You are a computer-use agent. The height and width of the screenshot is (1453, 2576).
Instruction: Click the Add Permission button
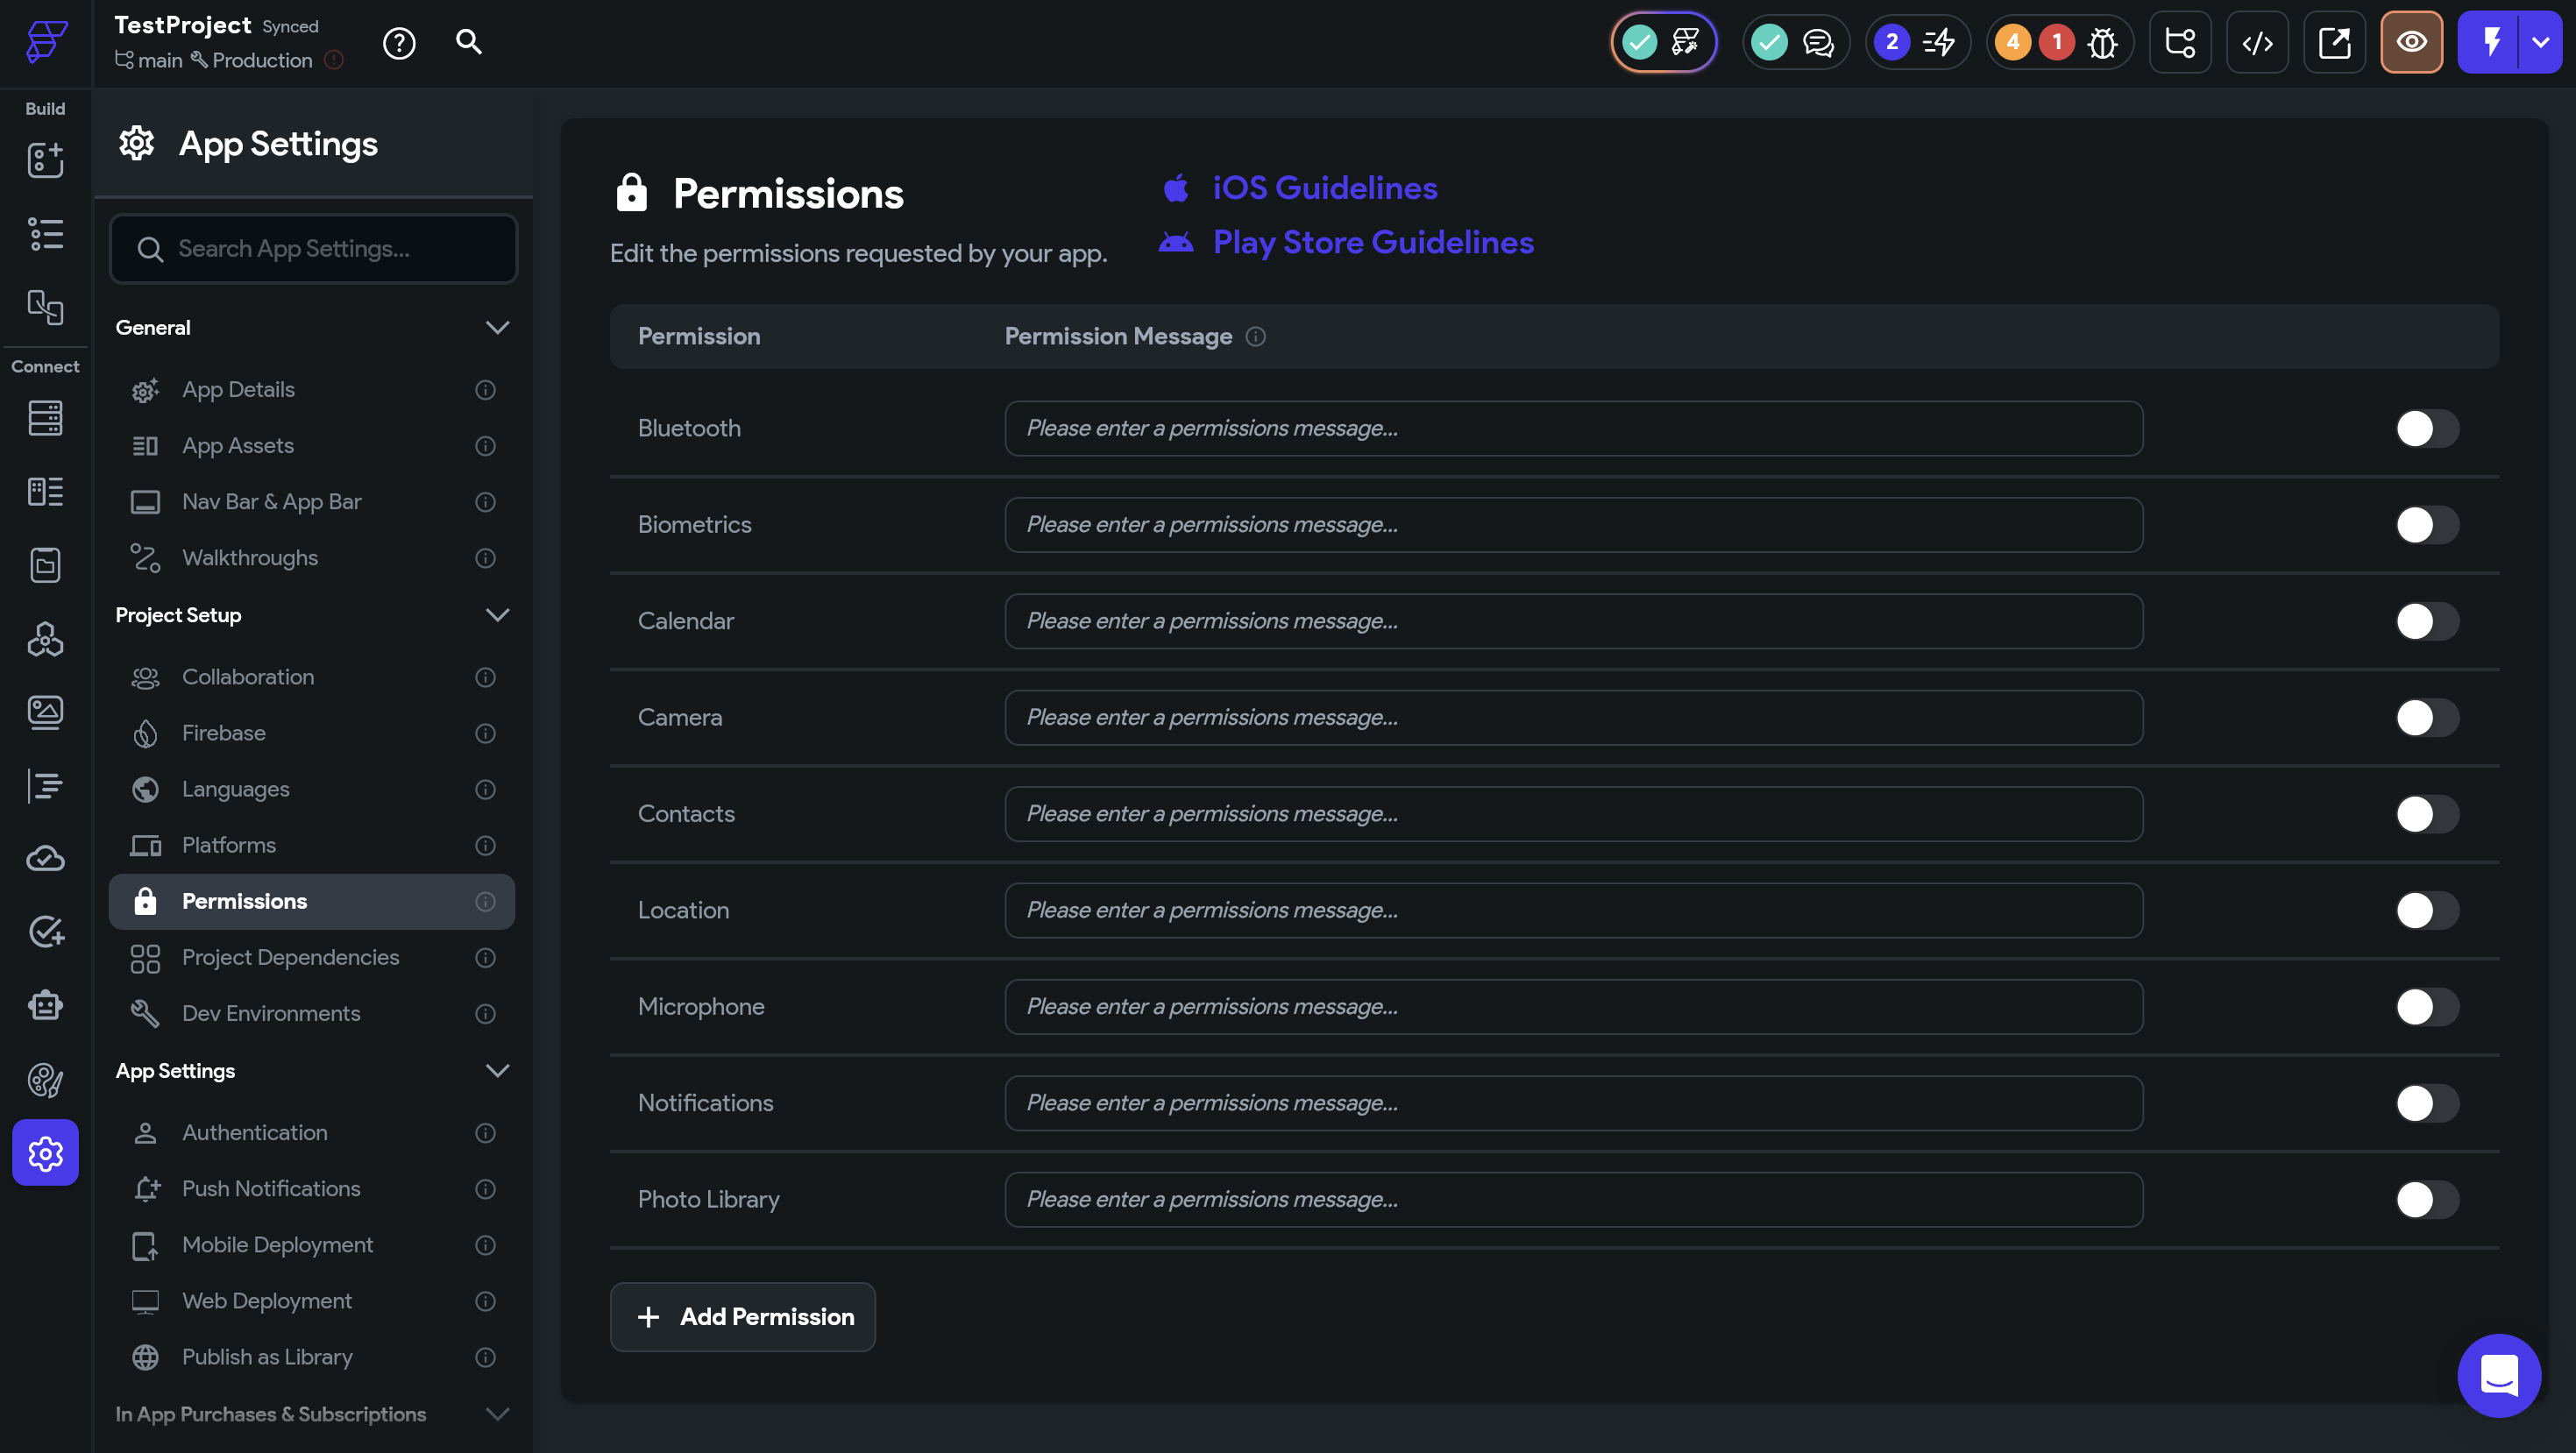click(742, 1317)
